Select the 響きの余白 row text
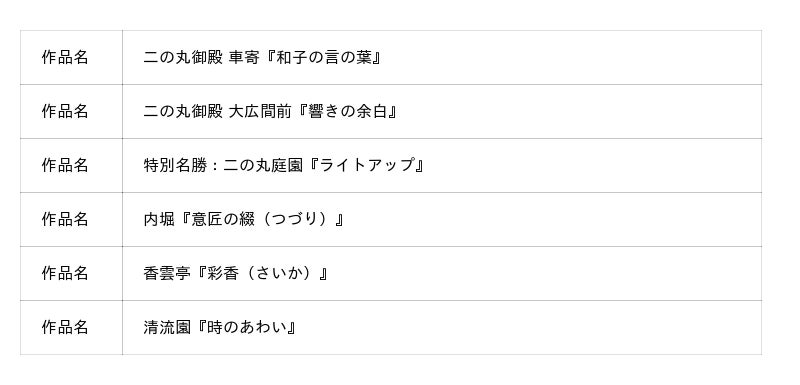 [270, 111]
